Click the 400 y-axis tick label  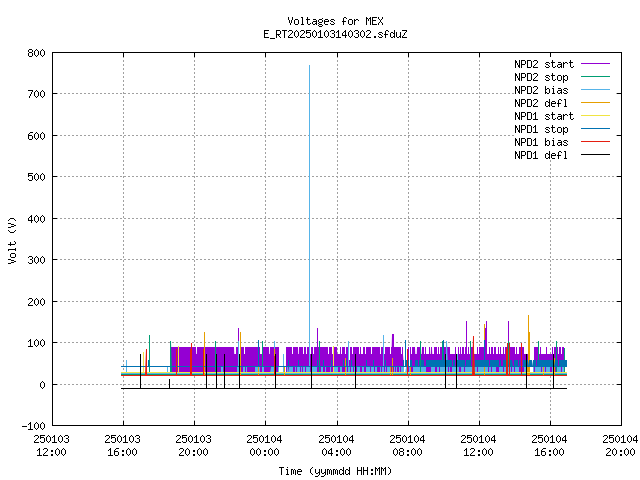(x=36, y=219)
